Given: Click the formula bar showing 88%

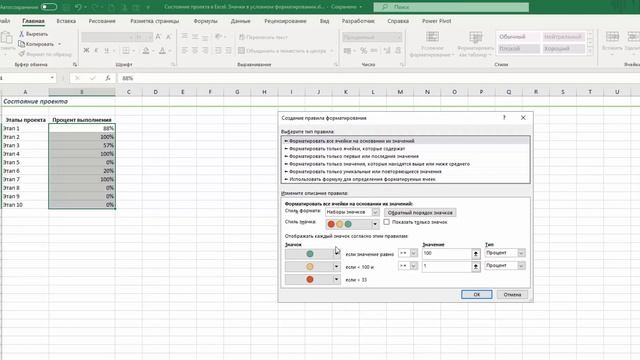Looking at the screenshot, I should pyautogui.click(x=379, y=78).
